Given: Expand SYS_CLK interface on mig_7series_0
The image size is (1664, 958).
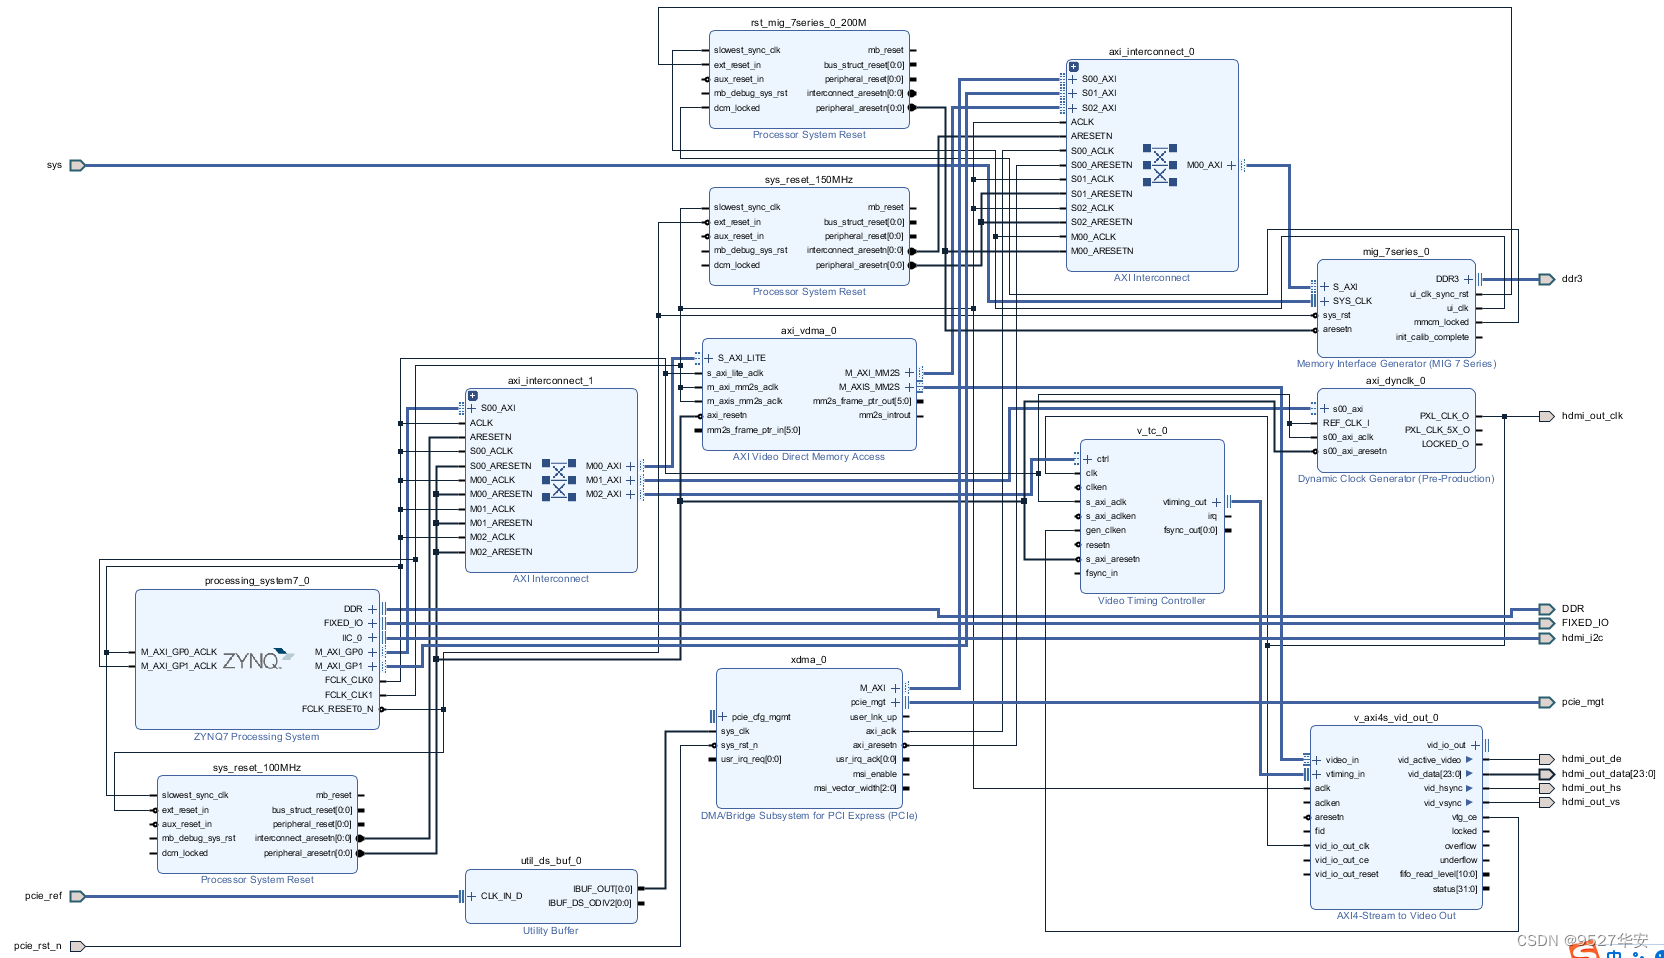Looking at the screenshot, I should pos(1325,301).
